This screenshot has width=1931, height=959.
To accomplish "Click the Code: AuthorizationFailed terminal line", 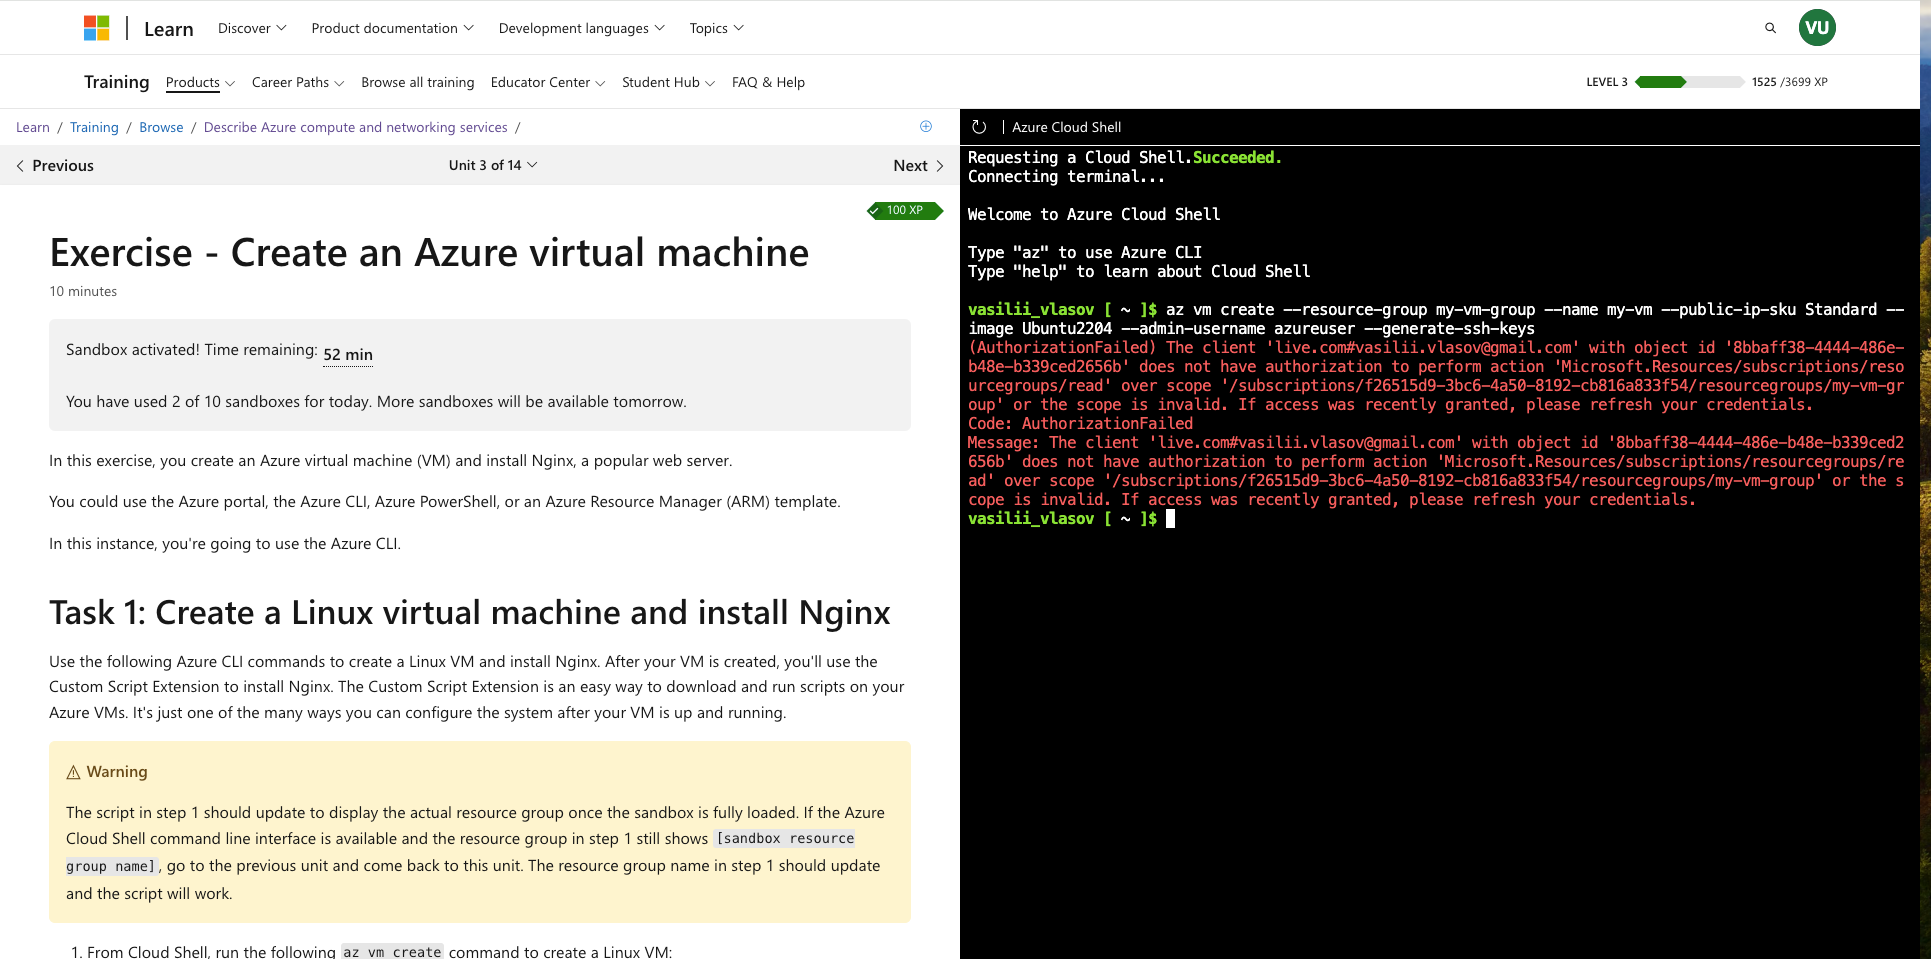I will pyautogui.click(x=1080, y=423).
